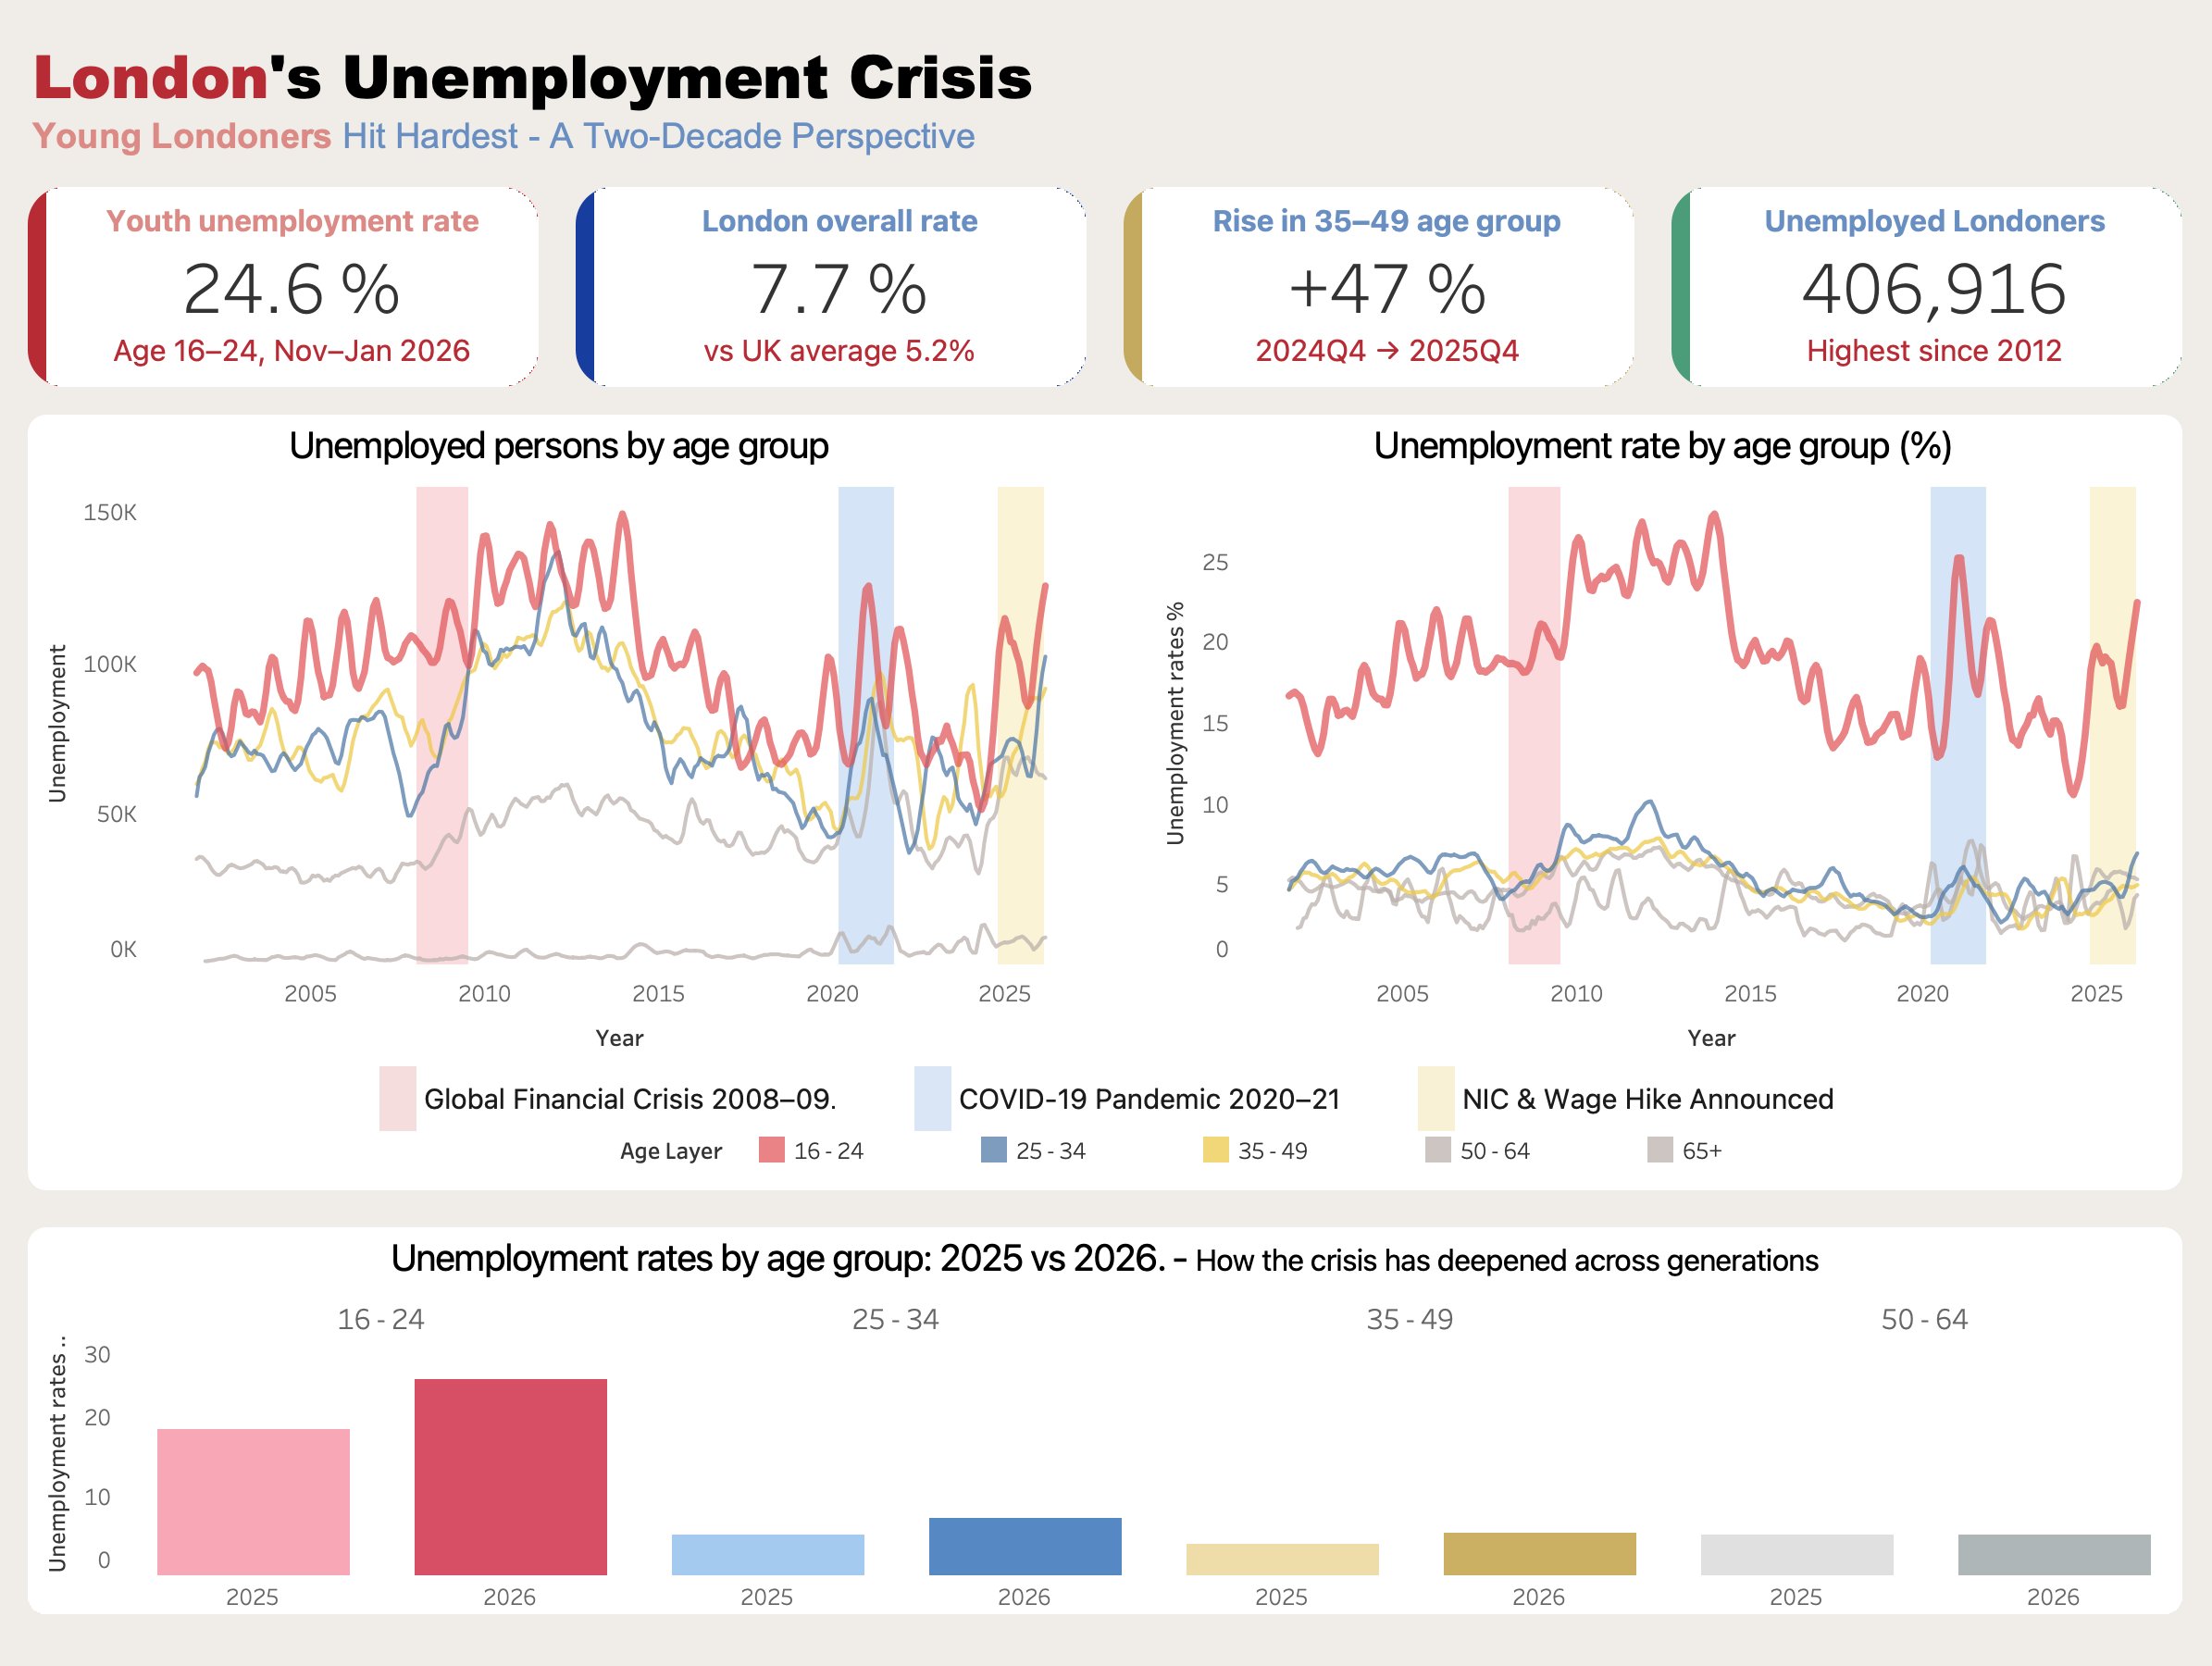The height and width of the screenshot is (1666, 2212).
Task: Click the 65+ legend color swatch
Action: [1659, 1150]
